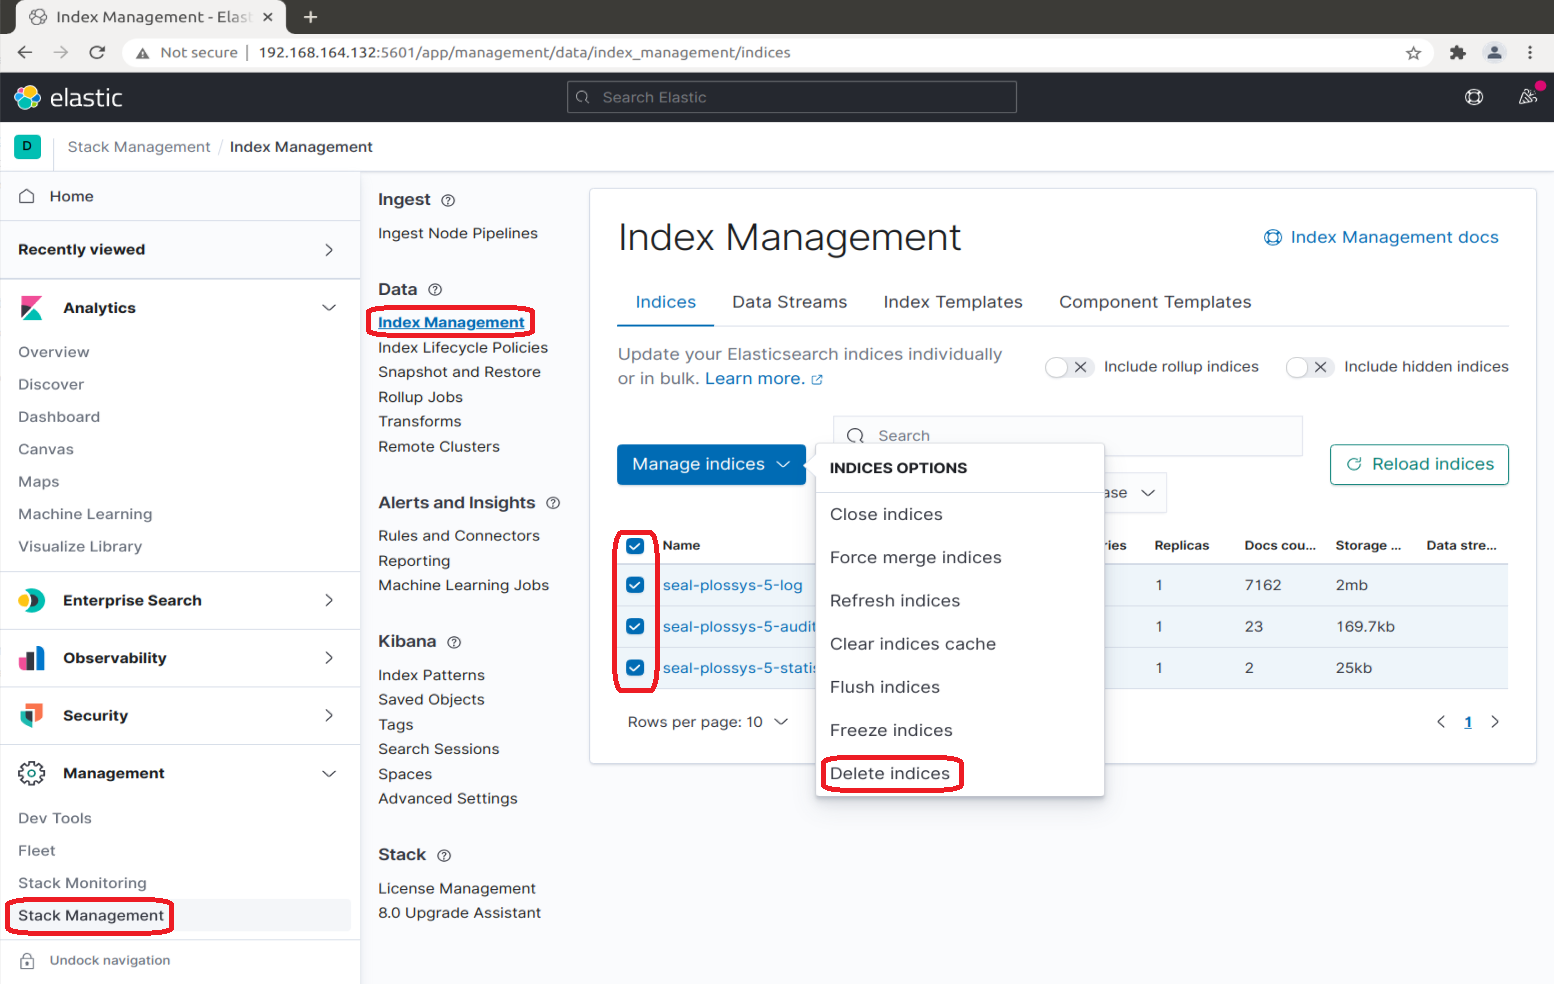This screenshot has width=1554, height=984.
Task: Open the Index Management docs link
Action: pos(1393,237)
